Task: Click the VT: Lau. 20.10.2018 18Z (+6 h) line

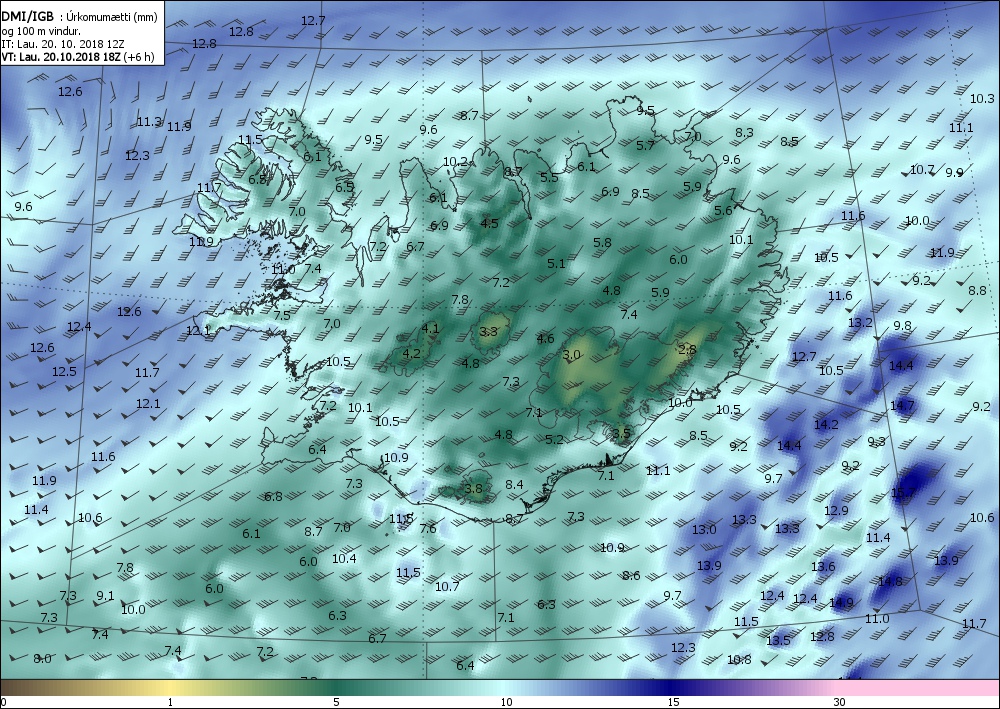Action: click(x=78, y=57)
